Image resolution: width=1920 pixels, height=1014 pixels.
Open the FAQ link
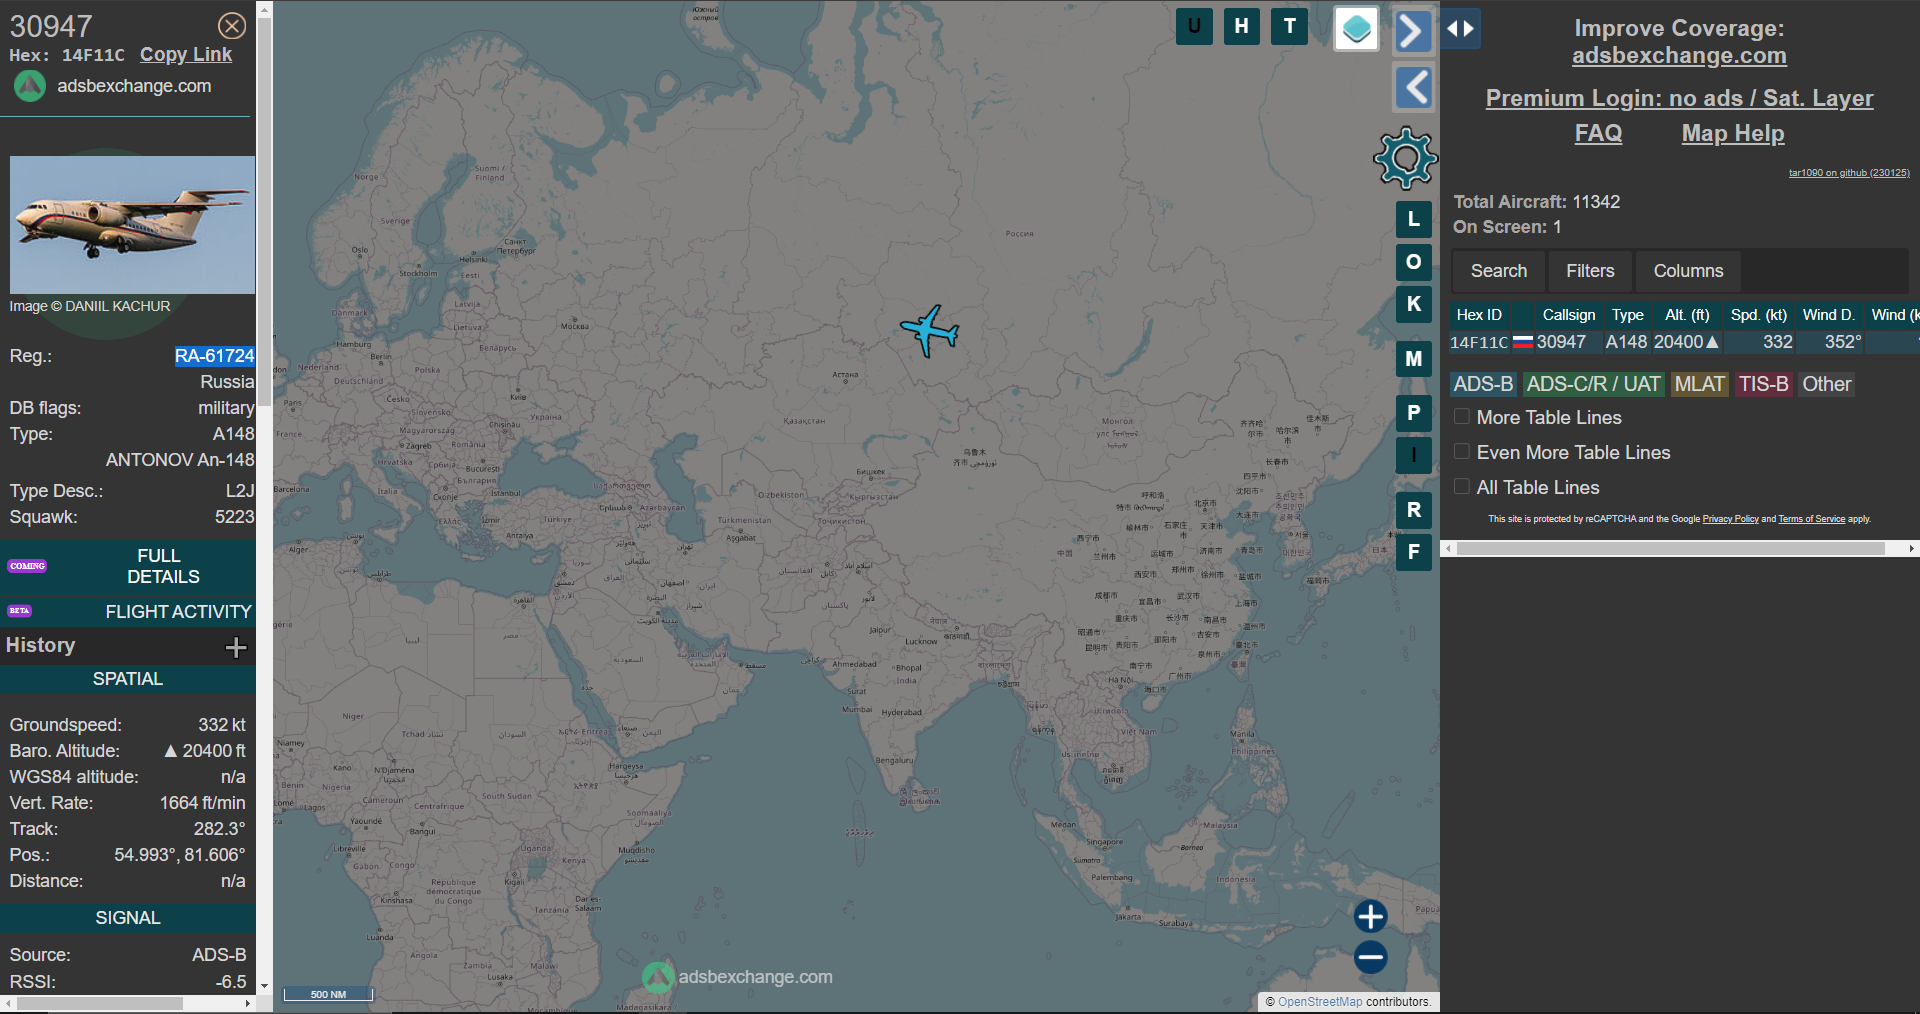1598,133
